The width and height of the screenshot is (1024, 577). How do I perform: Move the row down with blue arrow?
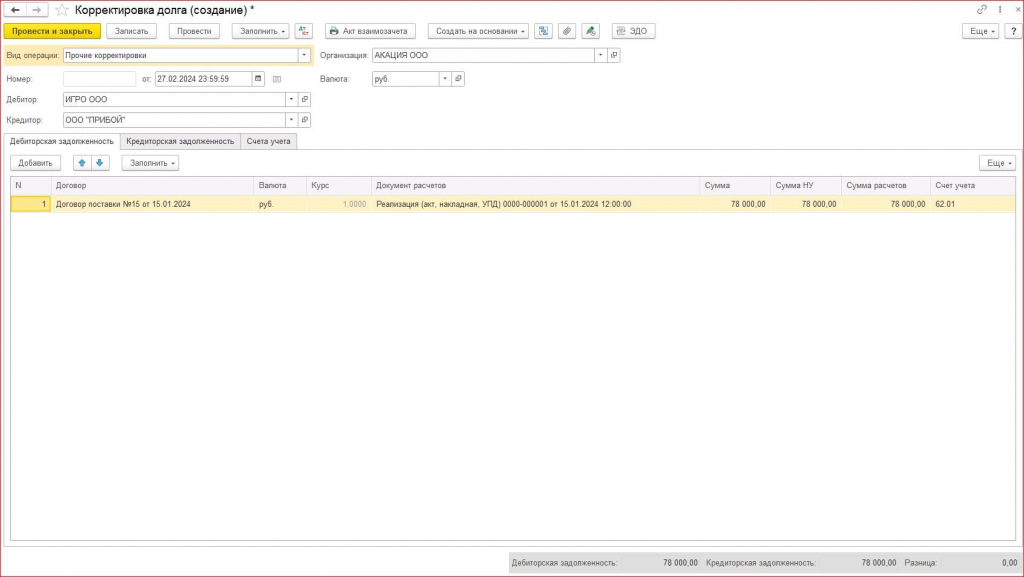point(100,163)
